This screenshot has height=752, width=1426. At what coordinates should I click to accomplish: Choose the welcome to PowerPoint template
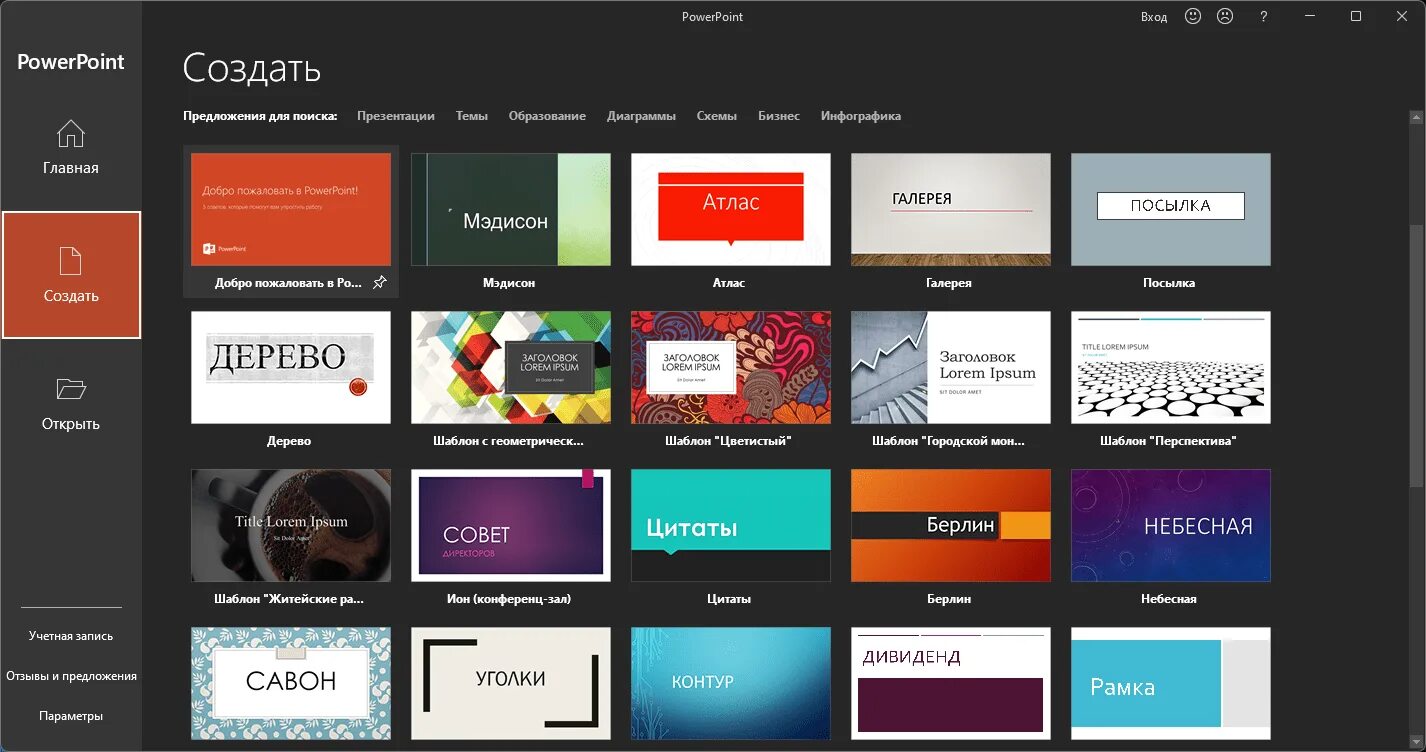[x=291, y=209]
